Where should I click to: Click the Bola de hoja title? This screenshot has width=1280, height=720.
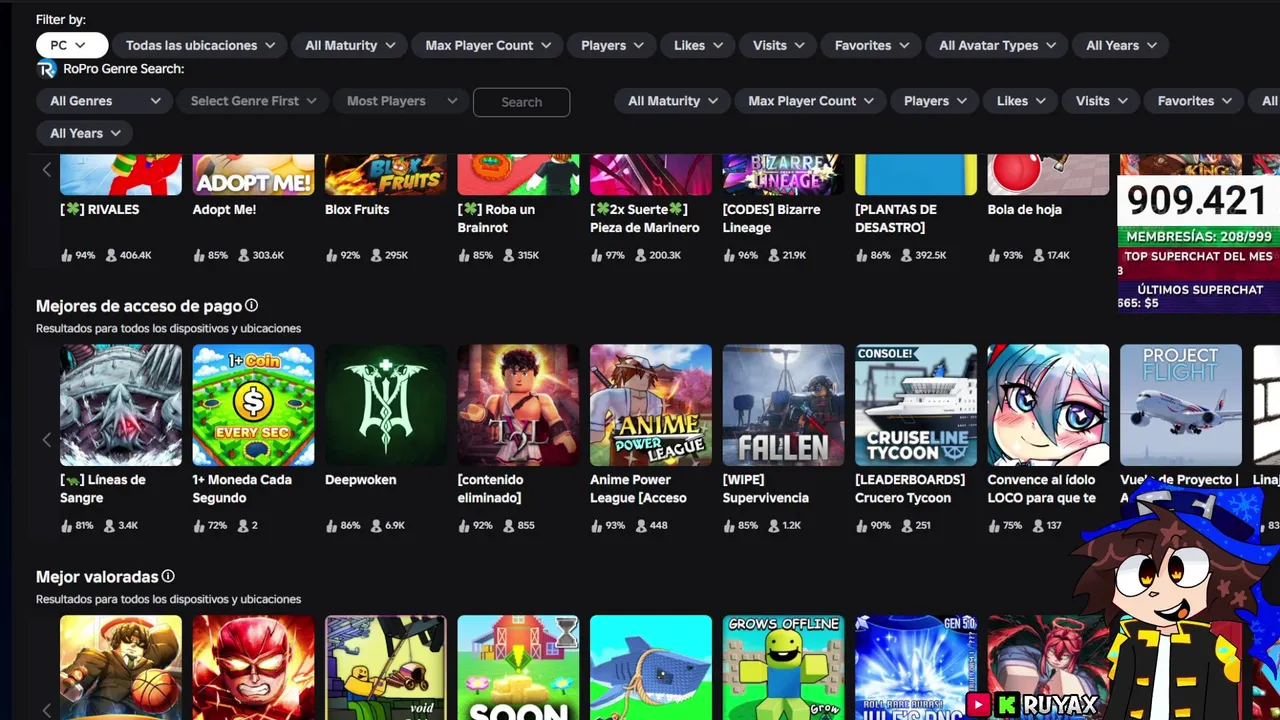point(1024,209)
